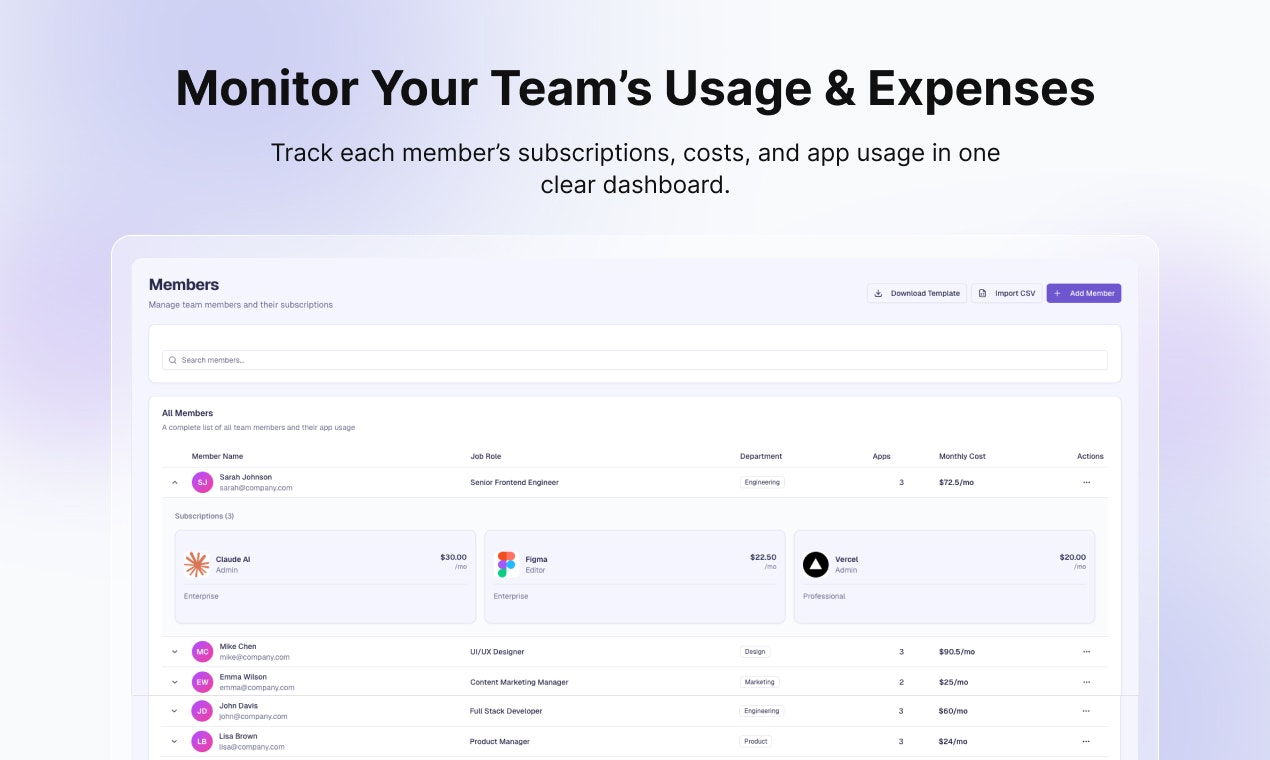
Task: Click the plus icon on Add Member
Action: [x=1057, y=293]
